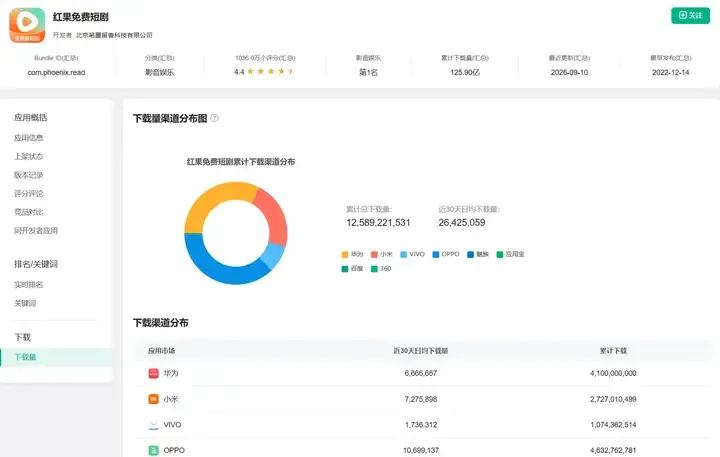Click the 华为 legend swatch
The image size is (720, 457).
345,254
